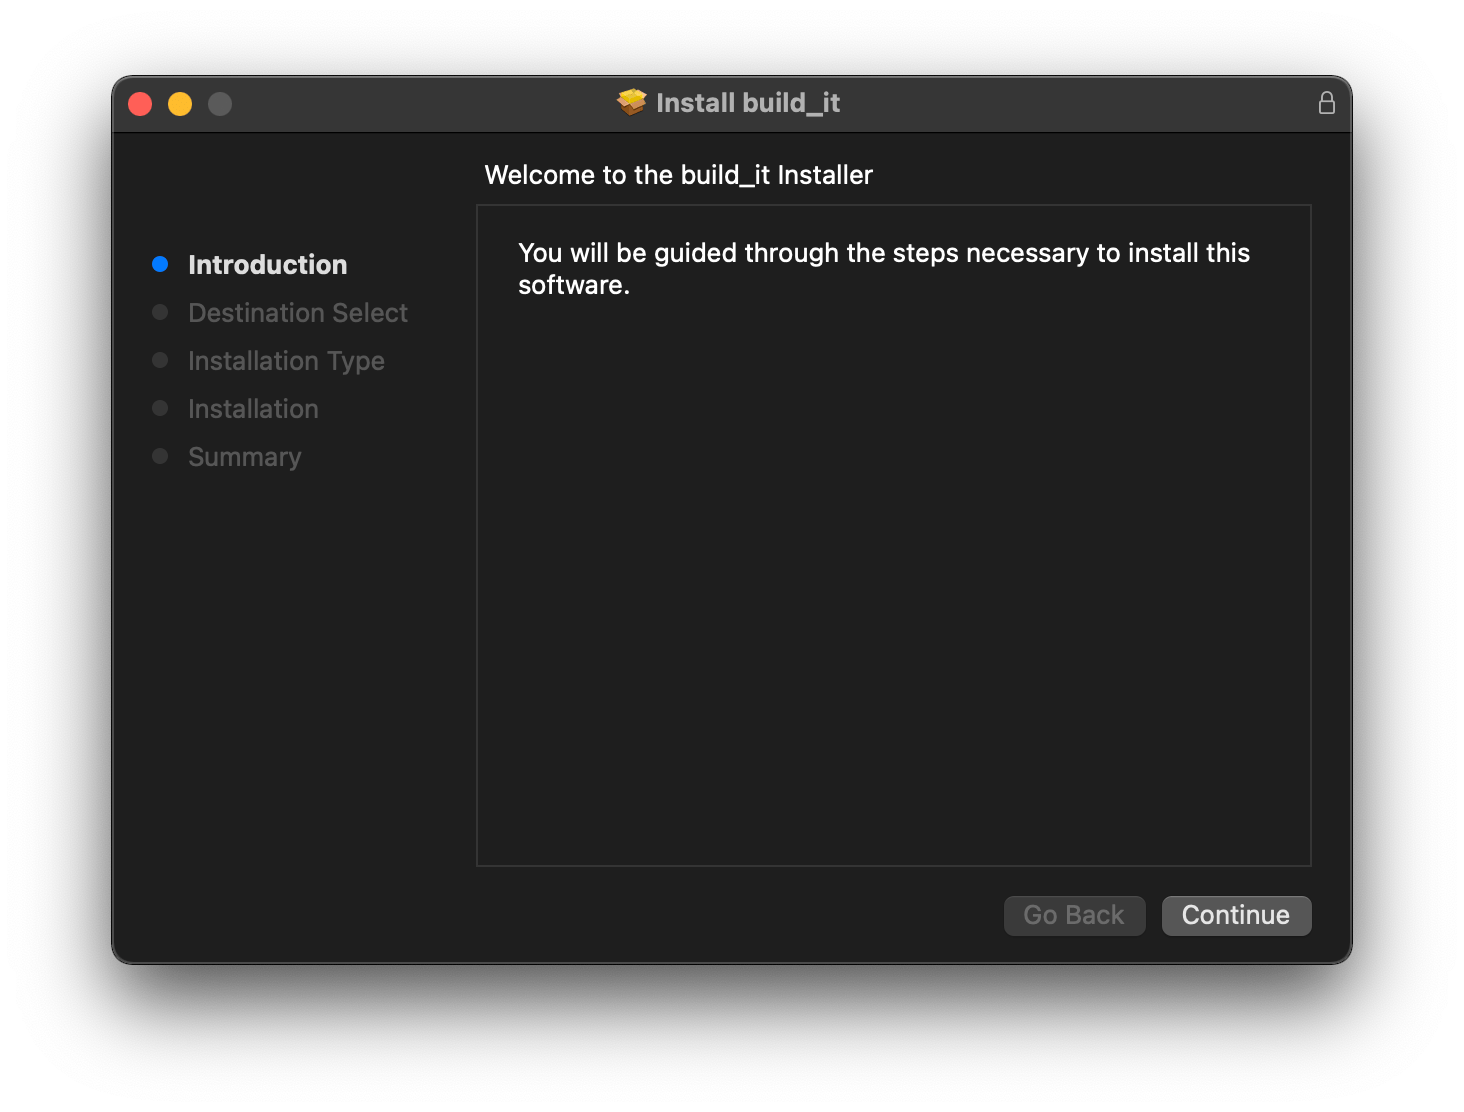Close the installer with the red button
The height and width of the screenshot is (1112, 1464).
(140, 104)
